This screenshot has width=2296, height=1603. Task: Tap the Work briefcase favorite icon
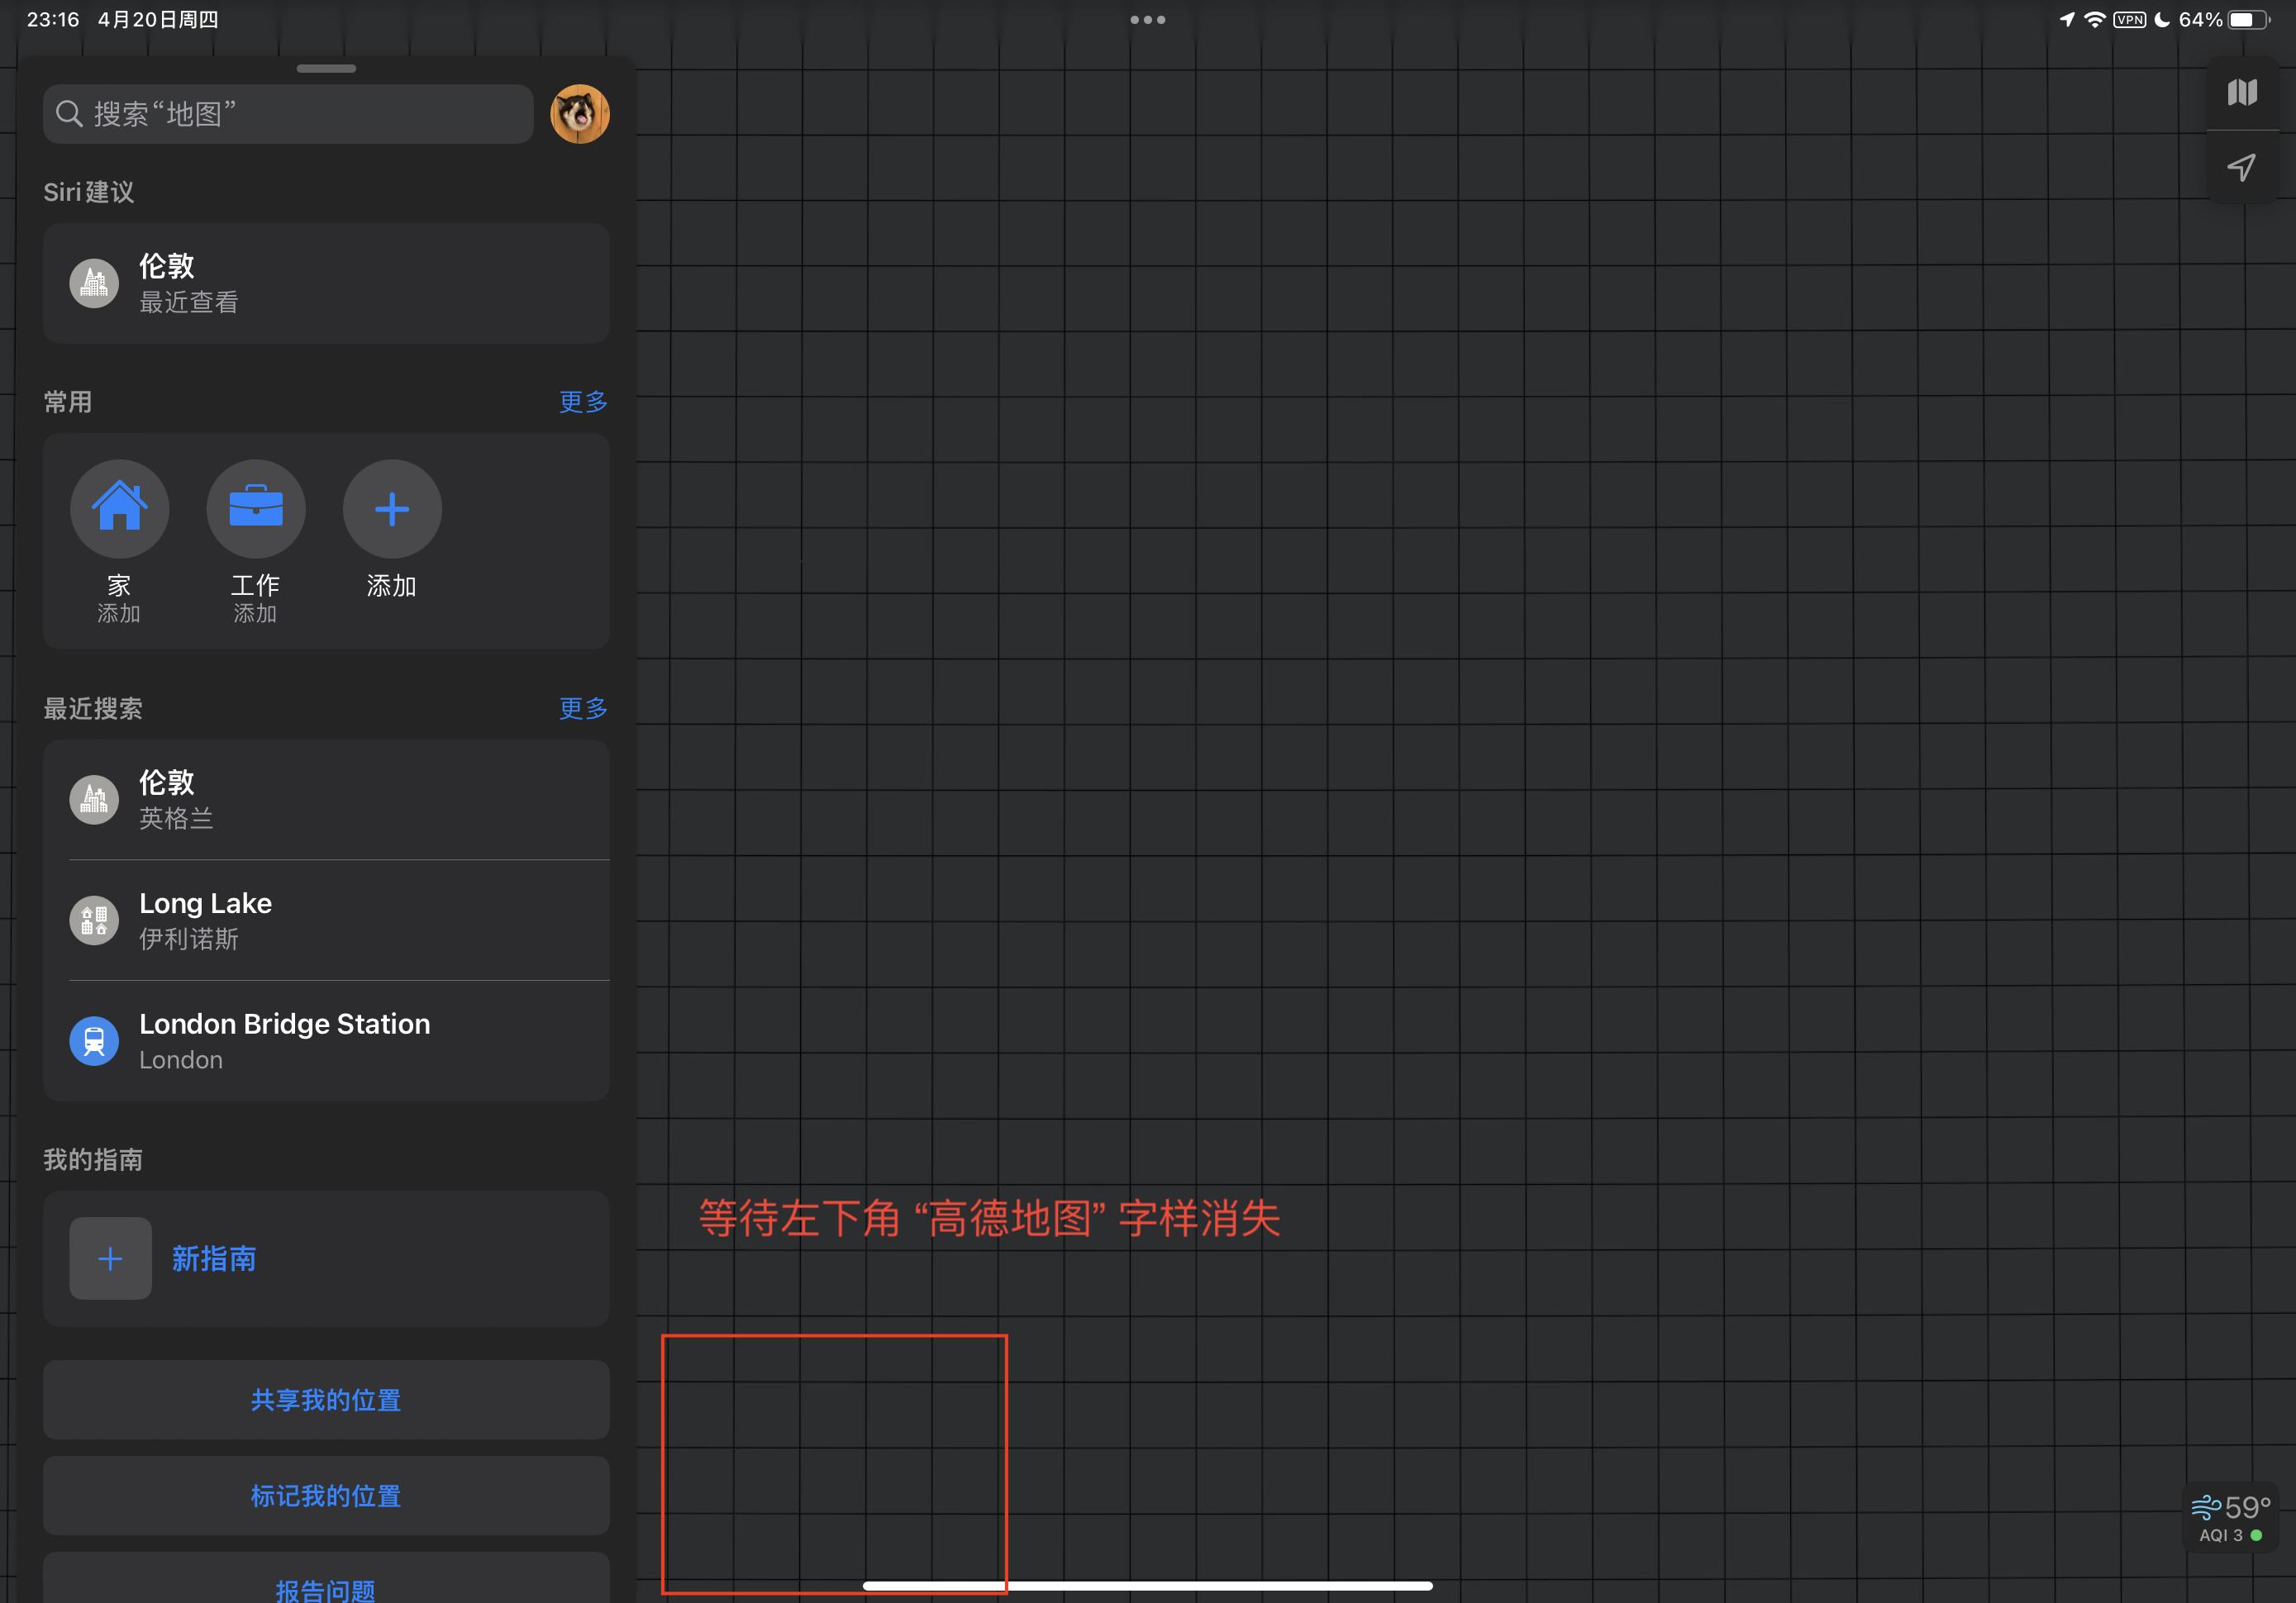(255, 508)
